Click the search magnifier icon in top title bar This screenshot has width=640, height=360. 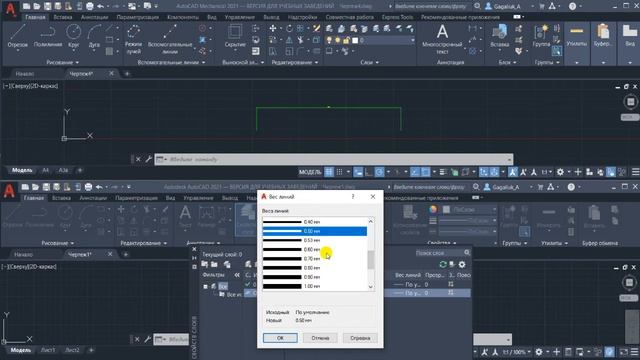[x=477, y=6]
